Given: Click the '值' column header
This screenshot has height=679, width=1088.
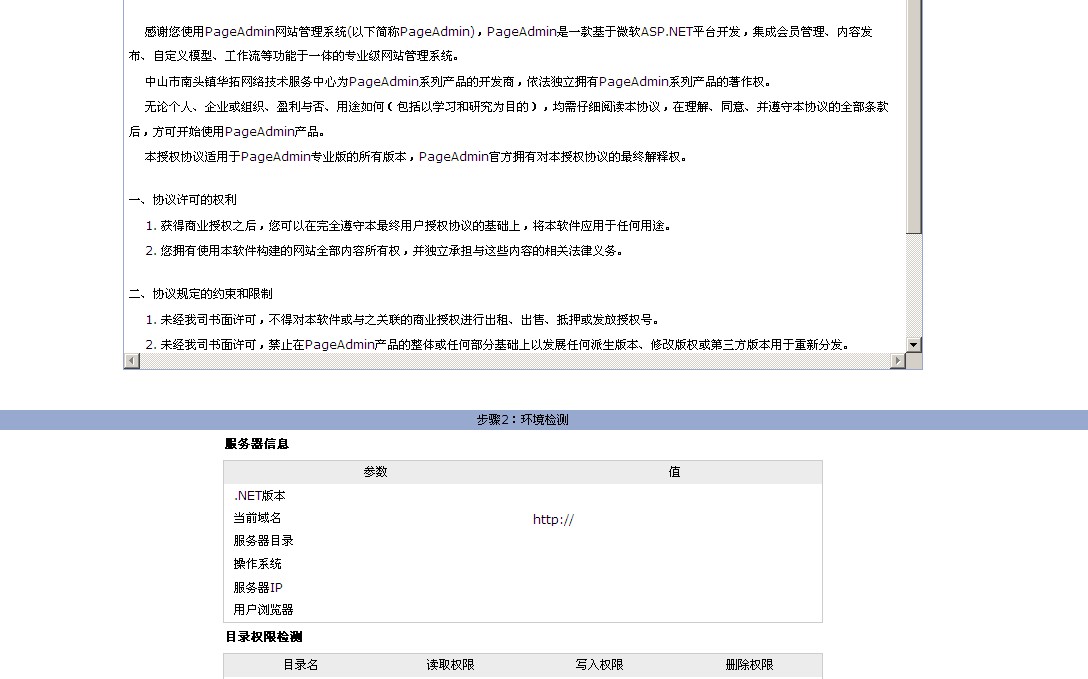Looking at the screenshot, I should [x=674, y=472].
